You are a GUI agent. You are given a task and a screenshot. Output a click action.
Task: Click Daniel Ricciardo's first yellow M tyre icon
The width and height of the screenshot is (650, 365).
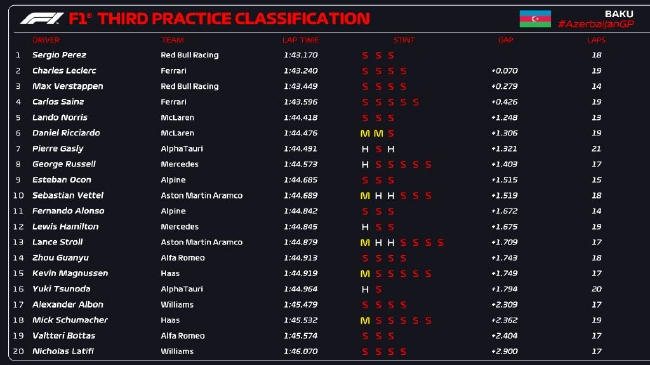tap(365, 134)
